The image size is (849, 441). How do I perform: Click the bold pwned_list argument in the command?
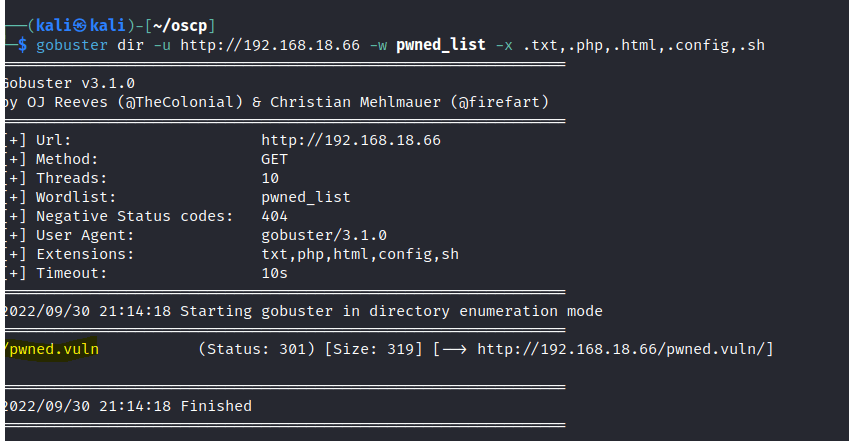441,46
